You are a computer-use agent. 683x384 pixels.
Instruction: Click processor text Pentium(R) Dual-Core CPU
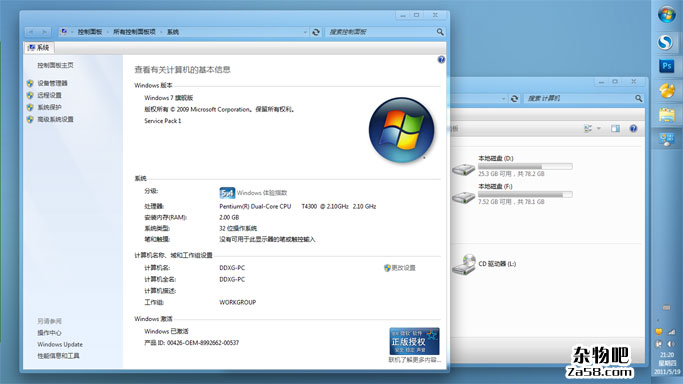click(255, 206)
